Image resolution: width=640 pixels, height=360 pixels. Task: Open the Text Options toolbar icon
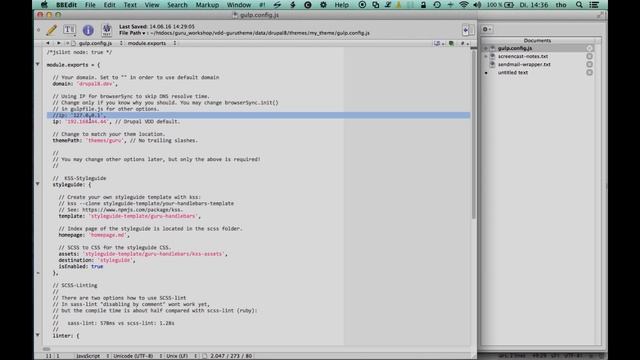coord(69,29)
